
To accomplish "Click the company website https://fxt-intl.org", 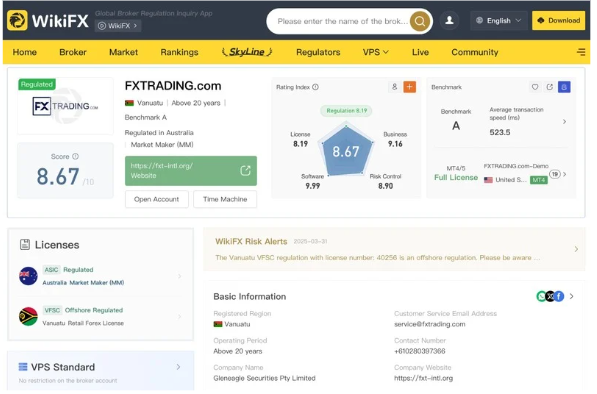I will [x=423, y=378].
